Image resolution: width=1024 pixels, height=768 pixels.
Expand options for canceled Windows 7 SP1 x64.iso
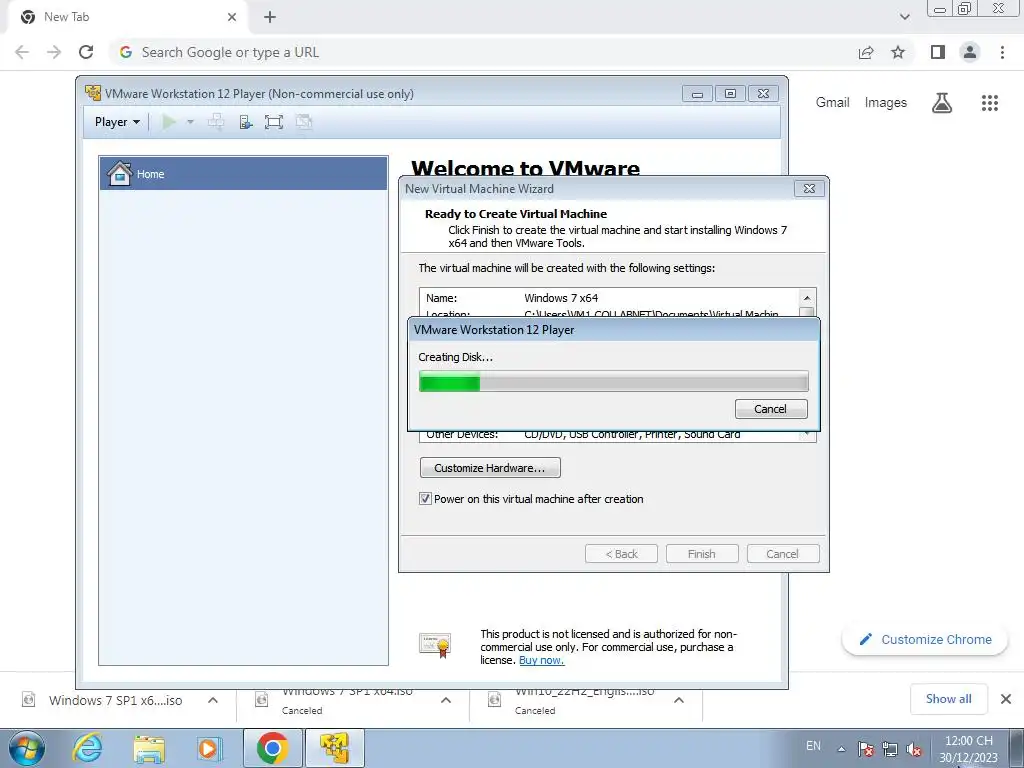pos(446,700)
